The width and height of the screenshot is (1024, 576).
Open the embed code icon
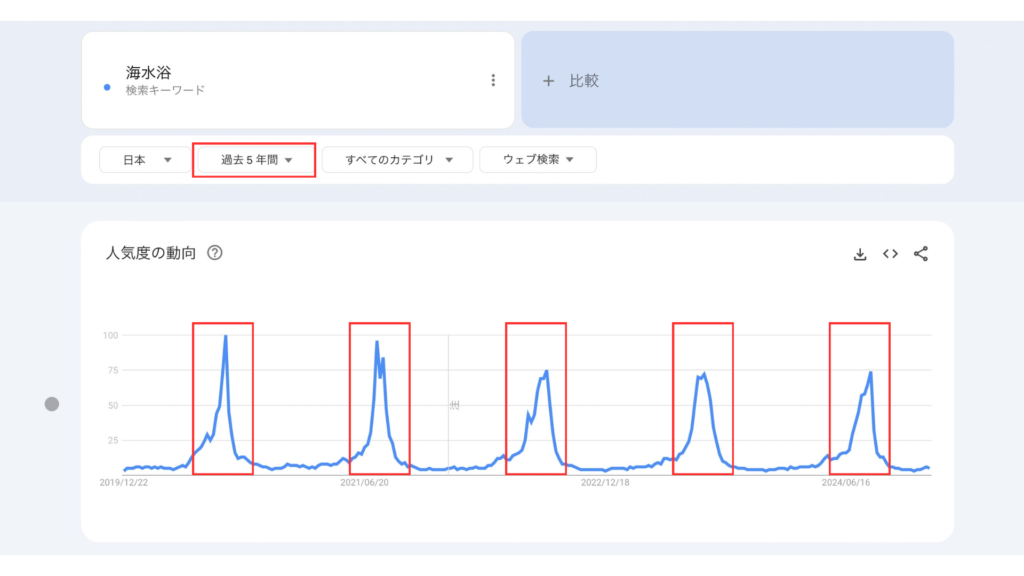[890, 254]
